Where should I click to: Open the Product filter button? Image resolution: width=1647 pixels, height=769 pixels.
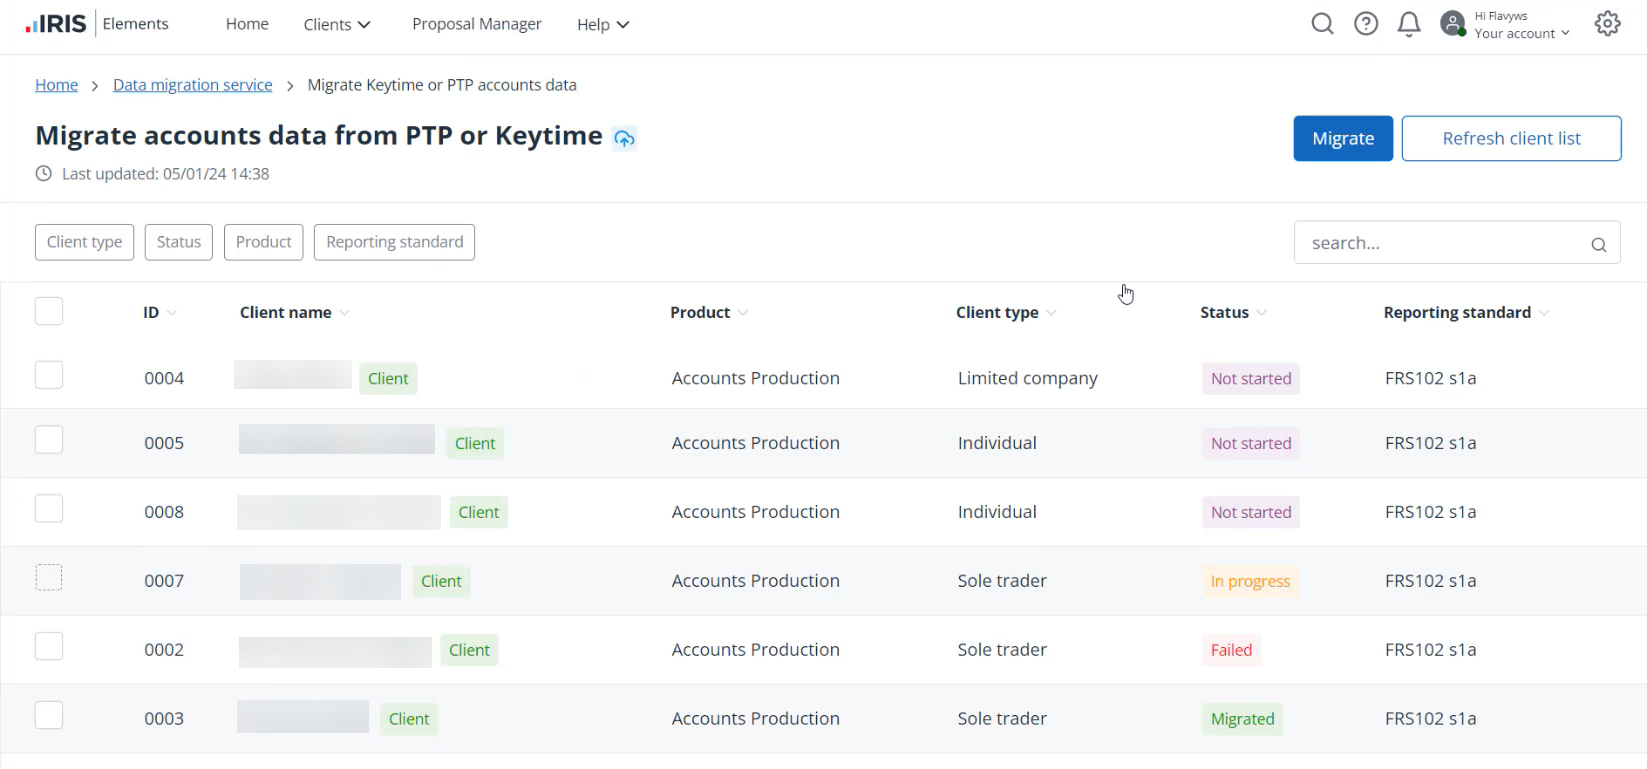(x=264, y=242)
